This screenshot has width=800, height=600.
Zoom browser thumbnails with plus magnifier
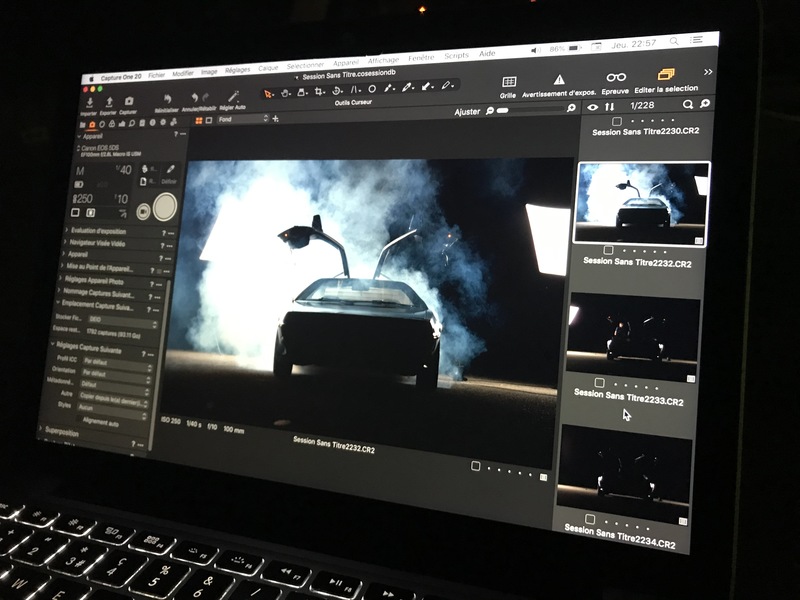tap(705, 104)
